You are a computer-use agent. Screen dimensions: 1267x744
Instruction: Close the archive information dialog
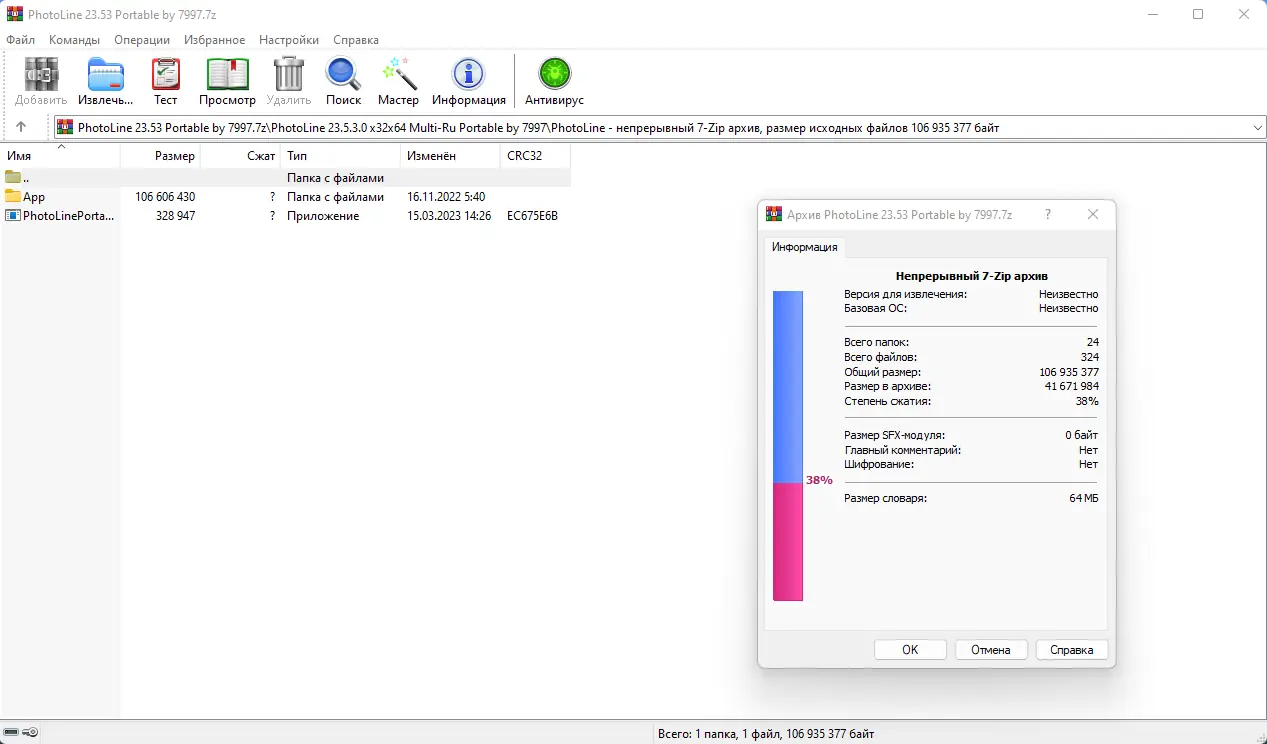pyautogui.click(x=1093, y=214)
